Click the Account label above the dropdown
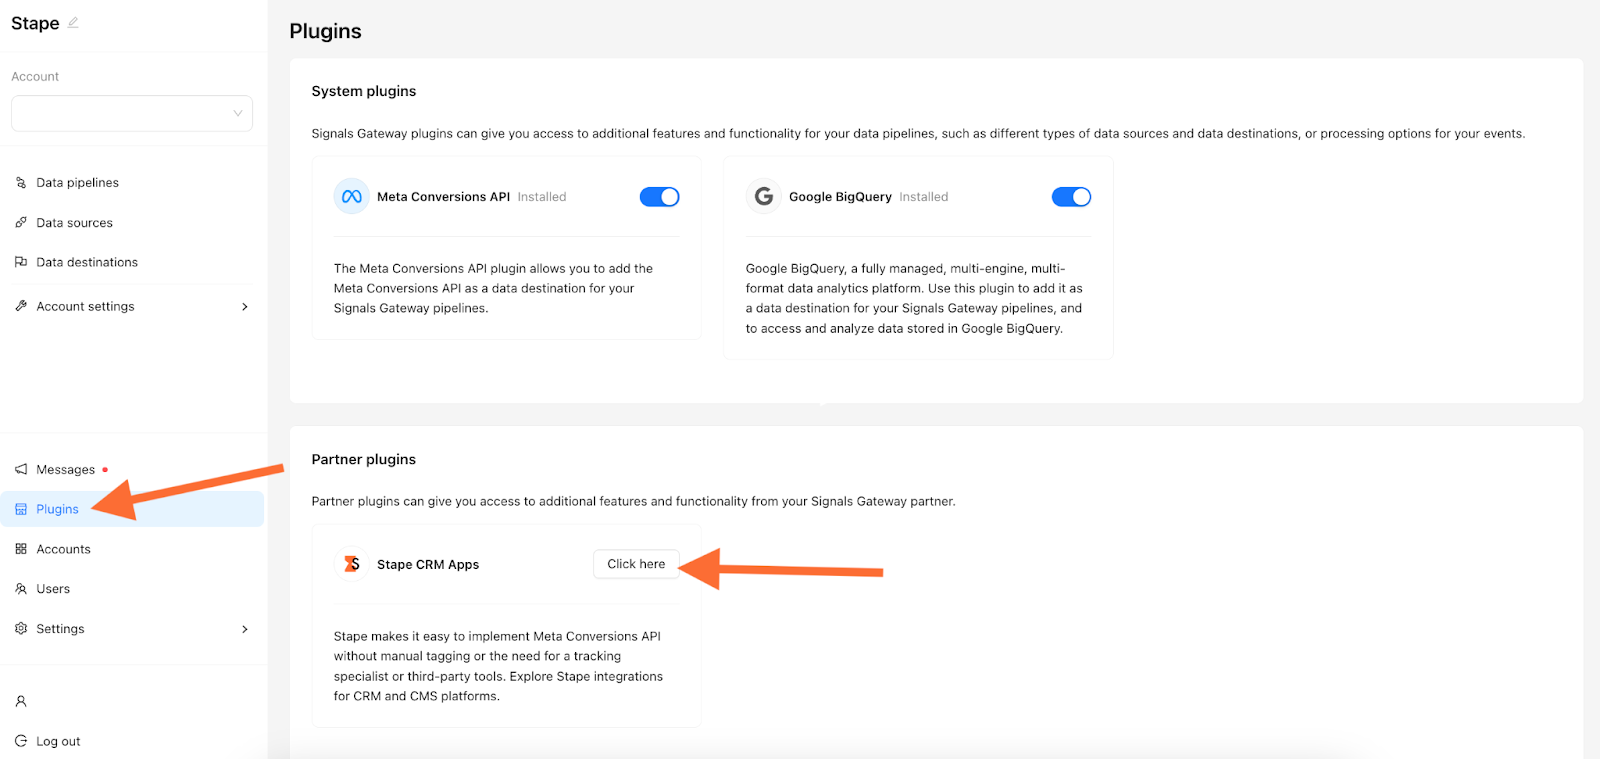 (x=35, y=77)
